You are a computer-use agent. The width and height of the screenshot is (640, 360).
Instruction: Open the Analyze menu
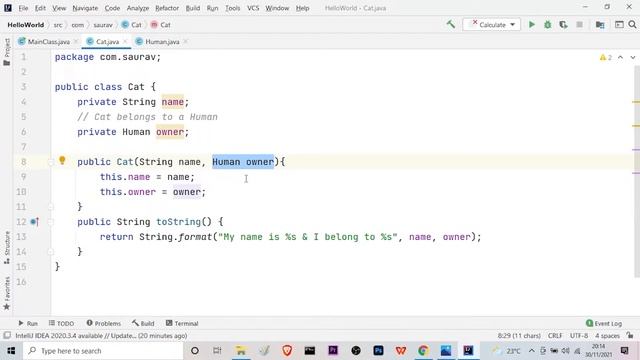(x=138, y=8)
